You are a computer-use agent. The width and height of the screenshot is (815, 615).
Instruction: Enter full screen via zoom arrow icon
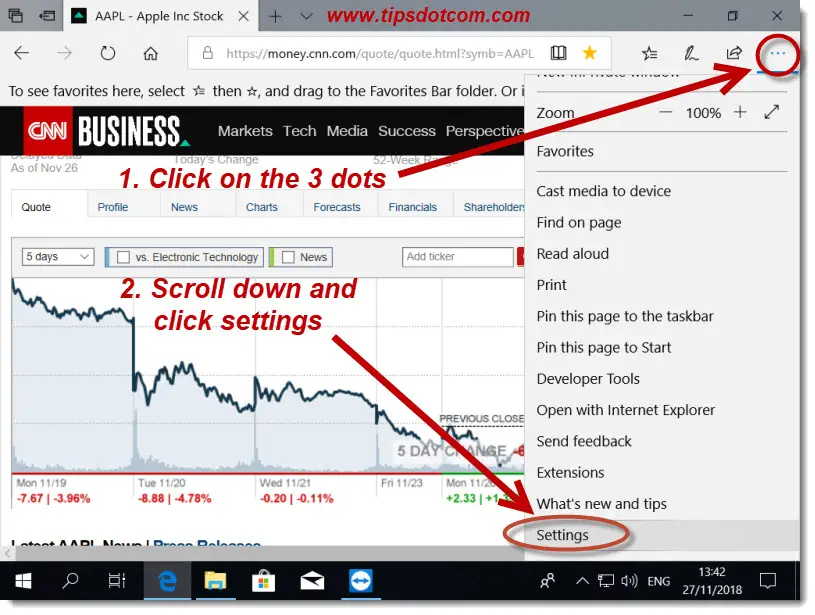point(772,112)
